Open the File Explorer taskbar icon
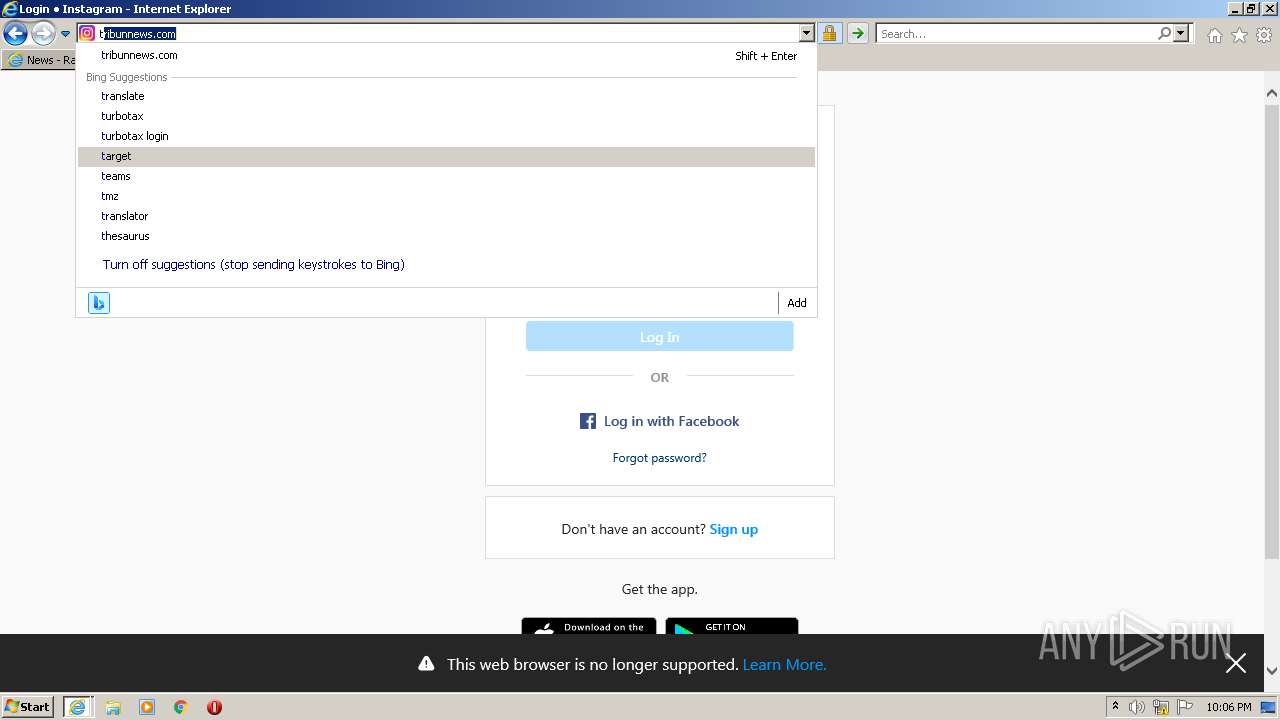The image size is (1280, 720). (x=113, y=707)
